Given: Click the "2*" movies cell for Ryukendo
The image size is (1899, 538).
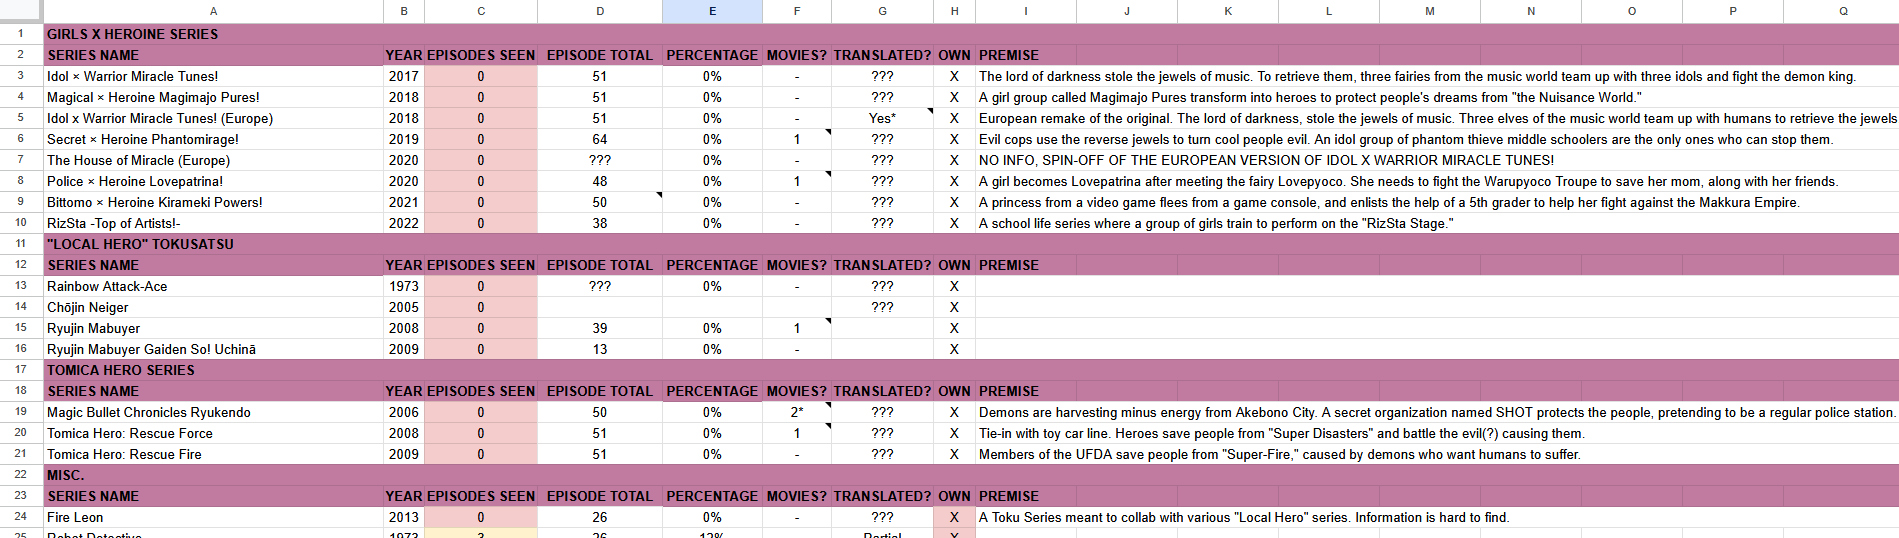Looking at the screenshot, I should click(x=796, y=412).
